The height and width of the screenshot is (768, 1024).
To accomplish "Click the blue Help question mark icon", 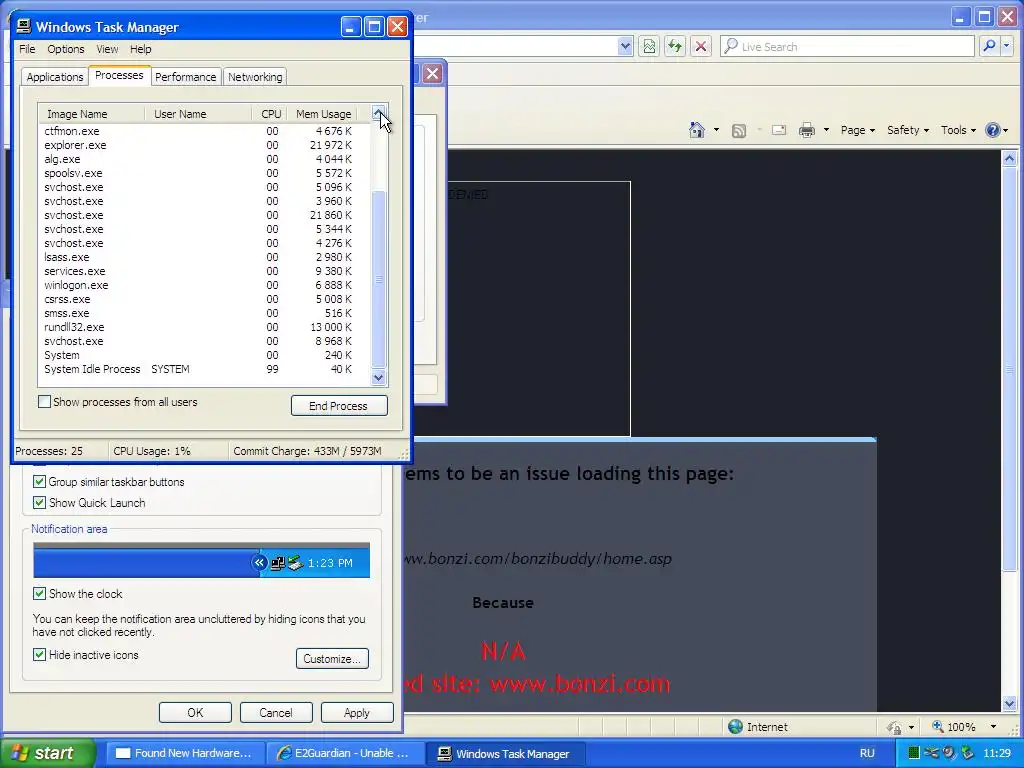I will coord(992,130).
